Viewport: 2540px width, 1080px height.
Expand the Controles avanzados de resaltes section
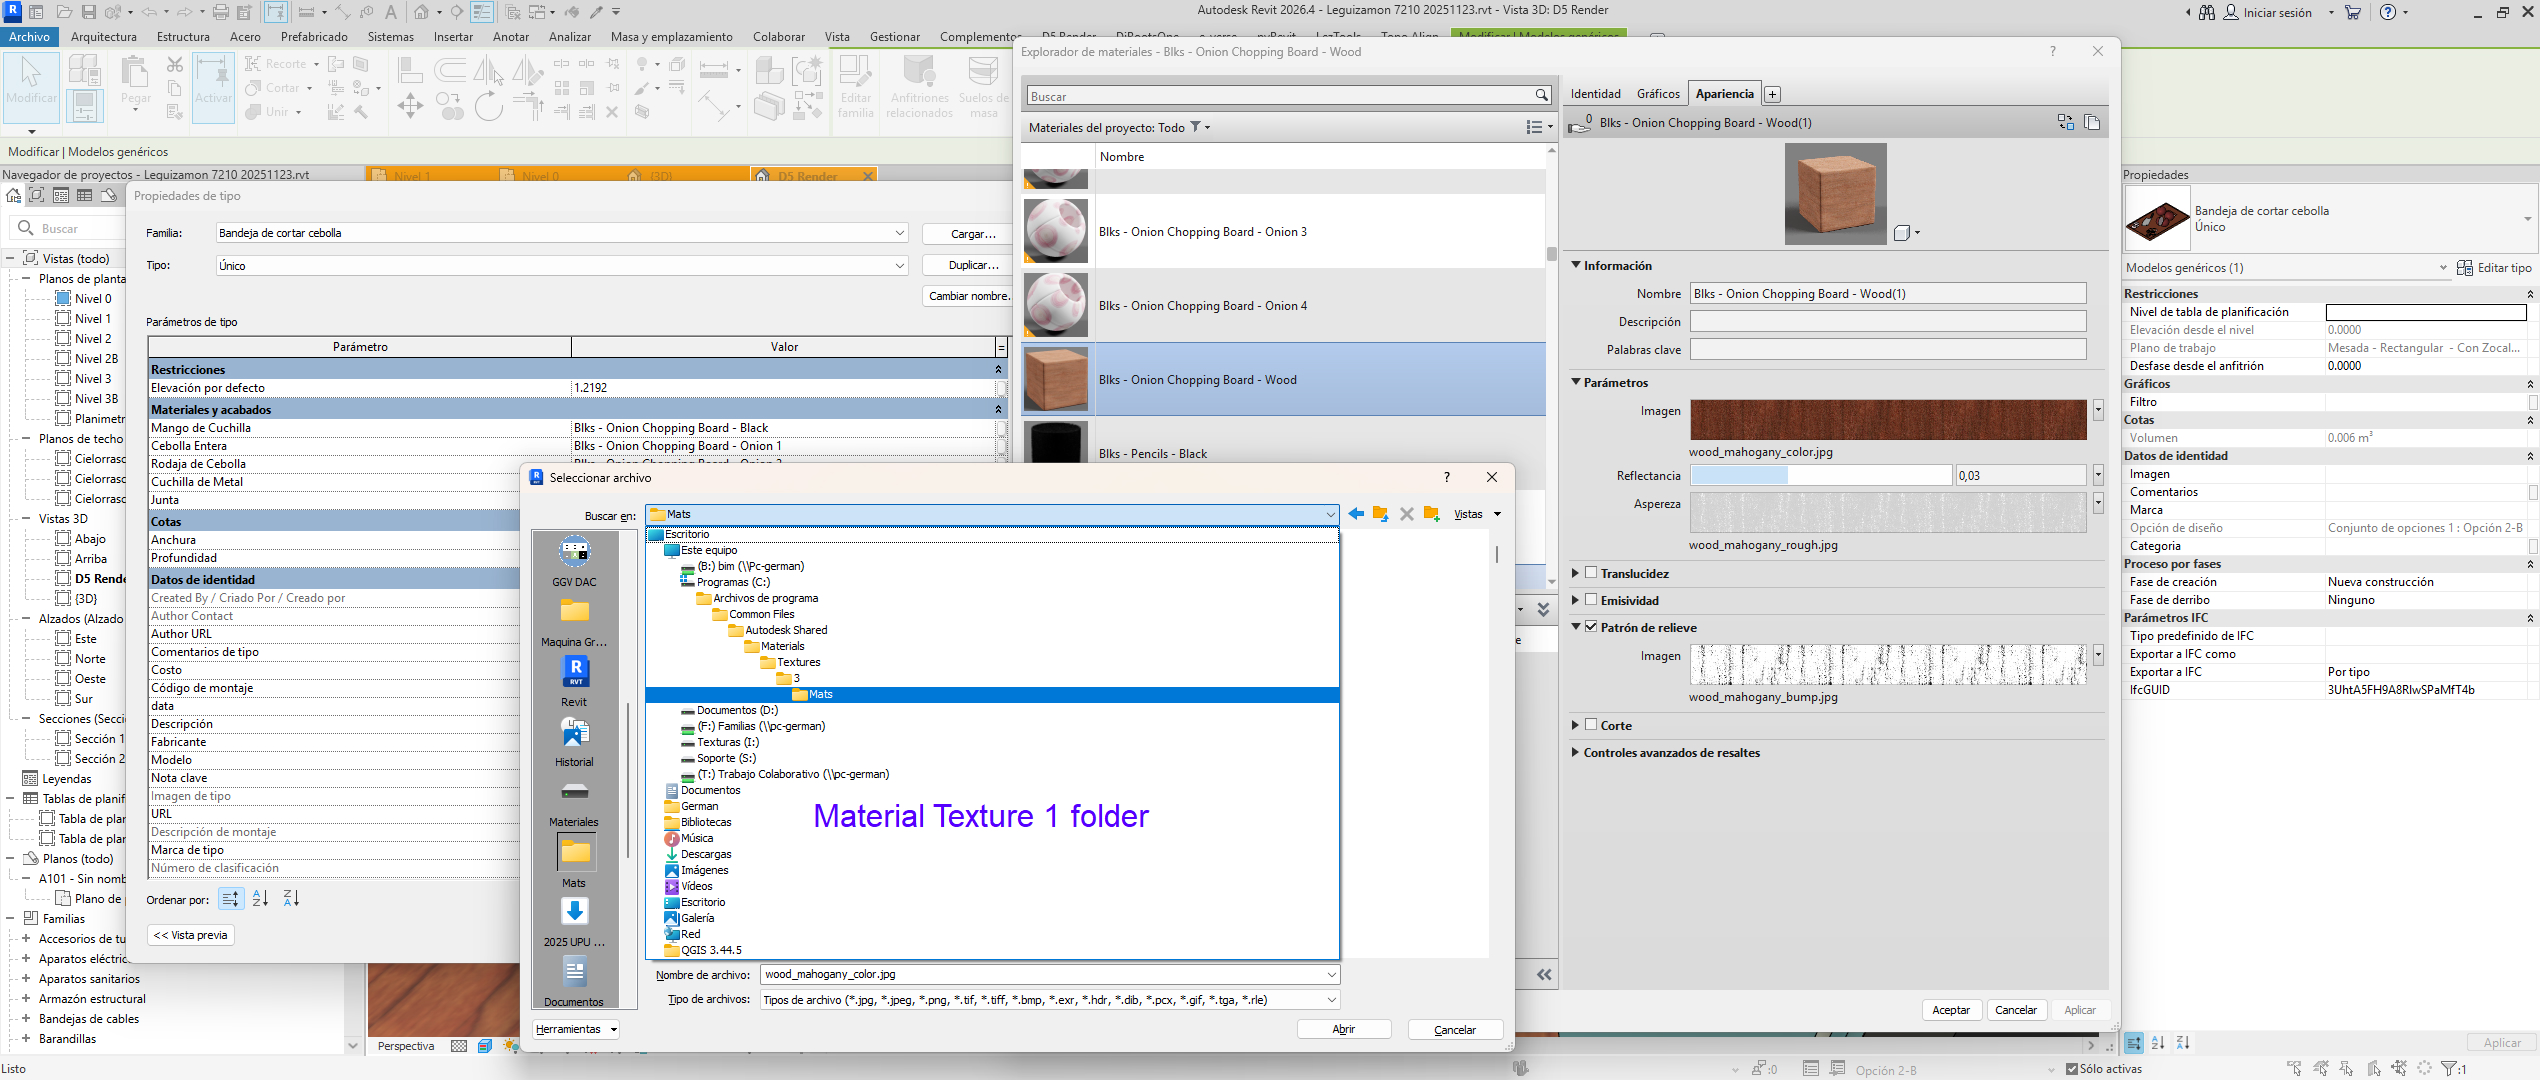(1576, 753)
